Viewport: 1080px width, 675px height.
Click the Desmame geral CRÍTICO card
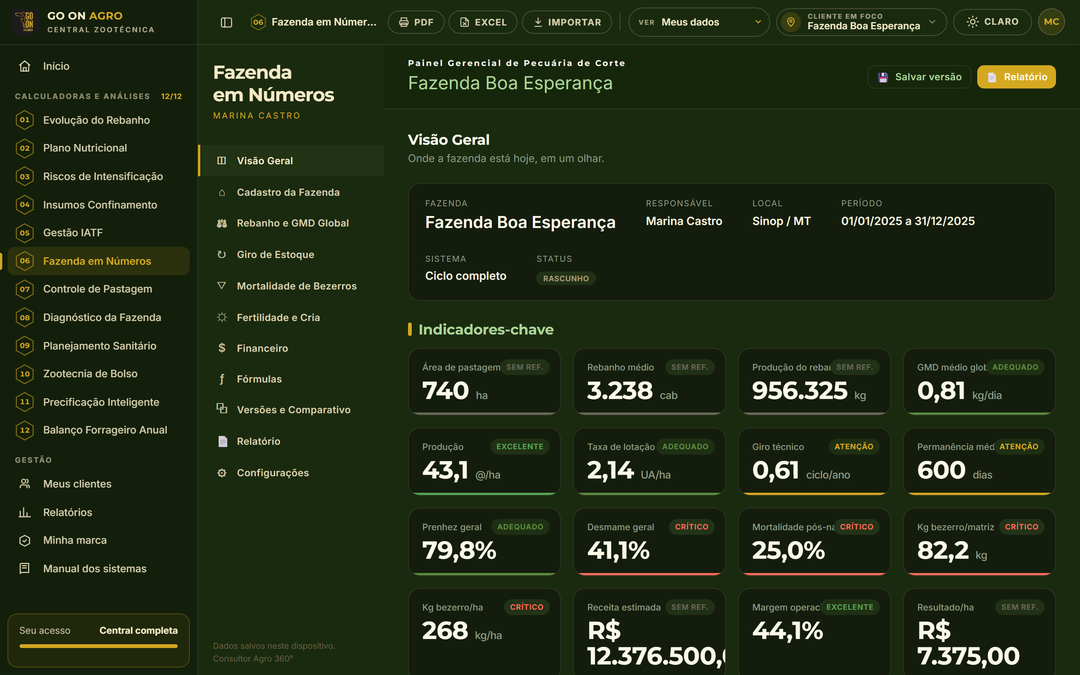point(649,541)
